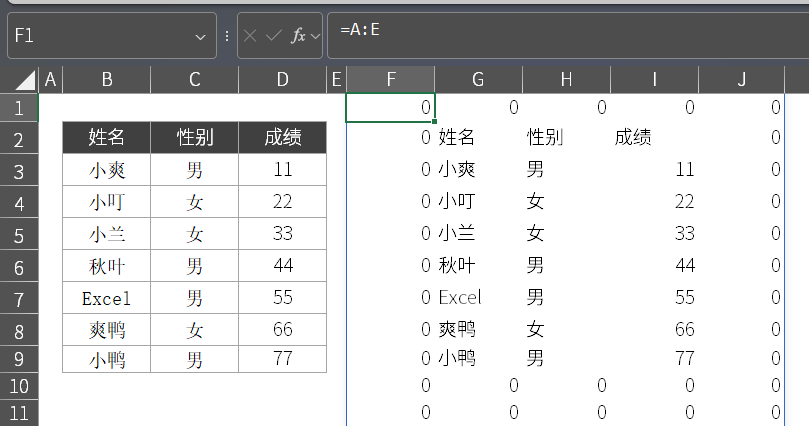Screen dimensions: 809x426
Task: Select cell 小叮 in column B
Action: point(107,202)
